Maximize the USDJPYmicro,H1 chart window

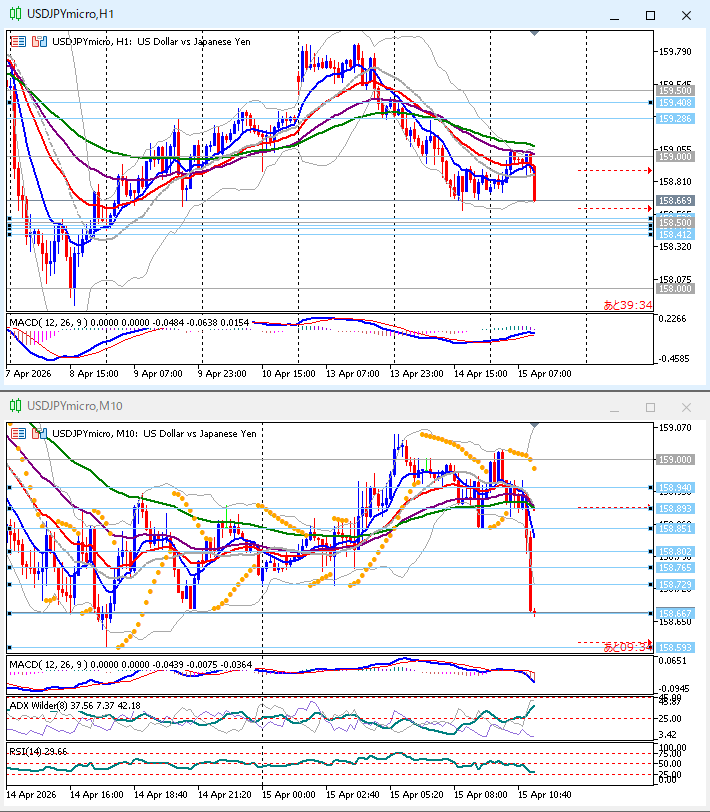click(650, 16)
